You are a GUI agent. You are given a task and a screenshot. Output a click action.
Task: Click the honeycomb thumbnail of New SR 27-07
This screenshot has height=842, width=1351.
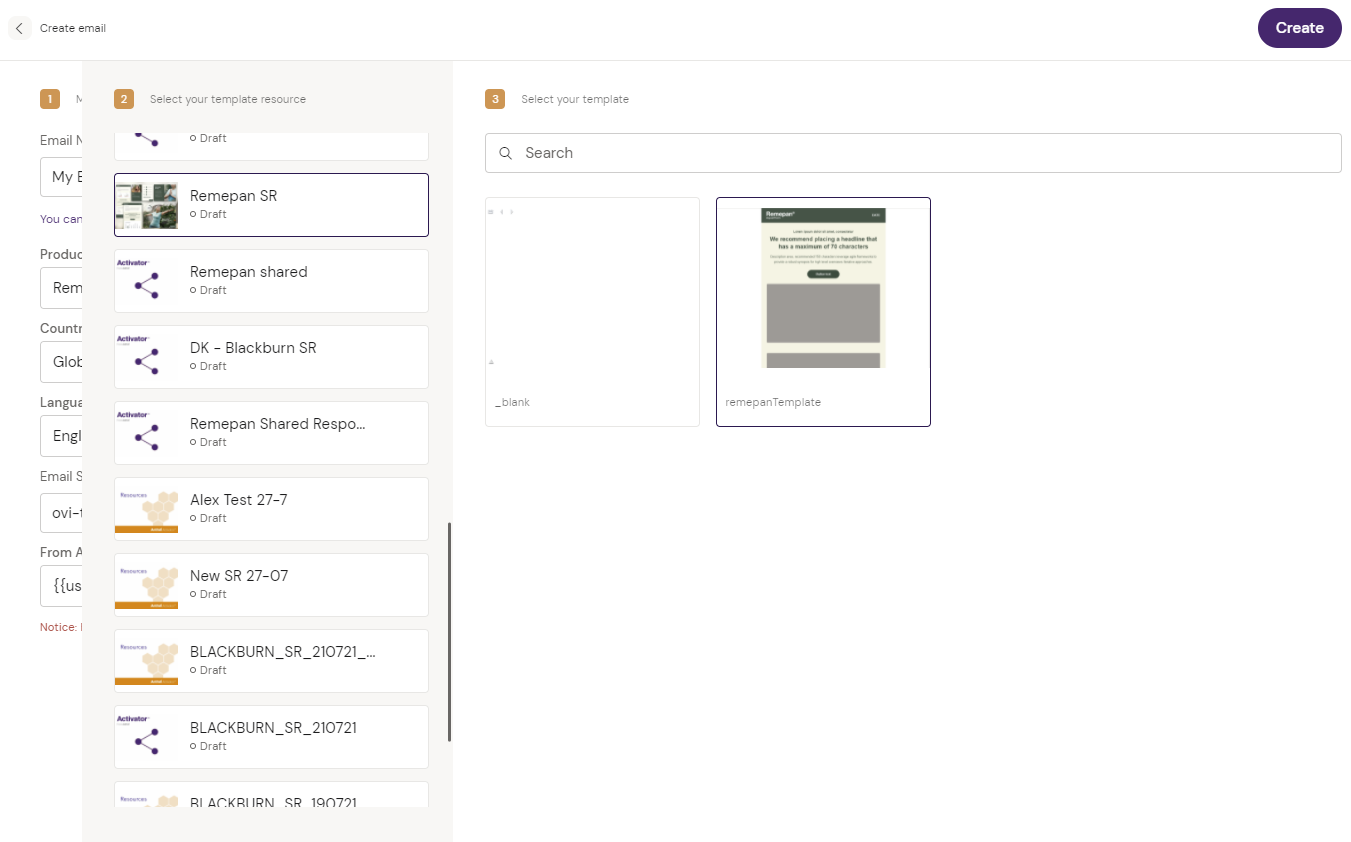[x=147, y=585]
